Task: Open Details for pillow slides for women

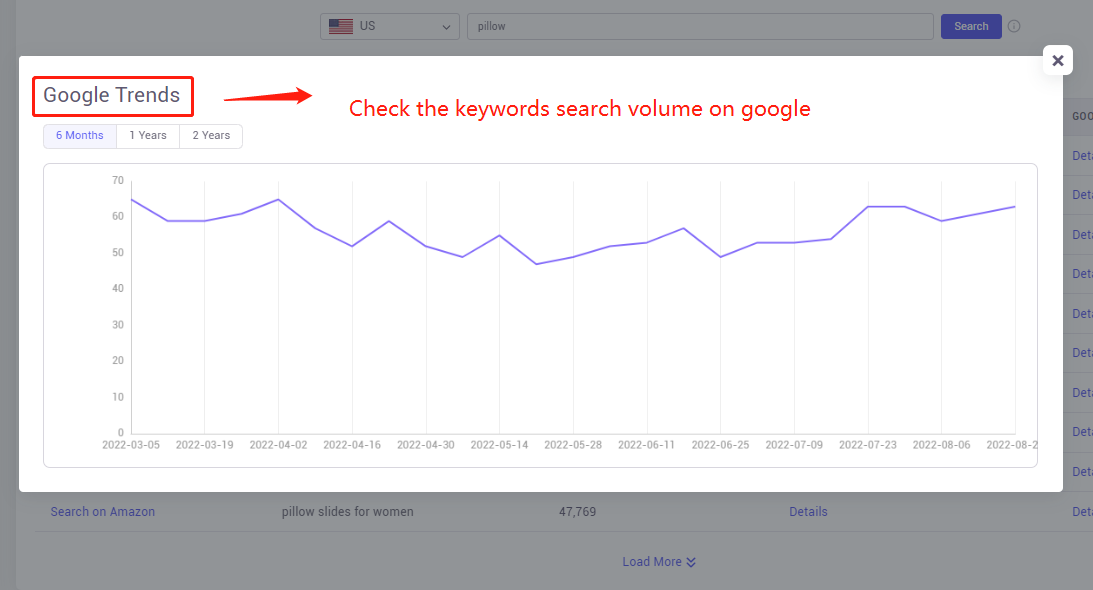Action: (808, 512)
